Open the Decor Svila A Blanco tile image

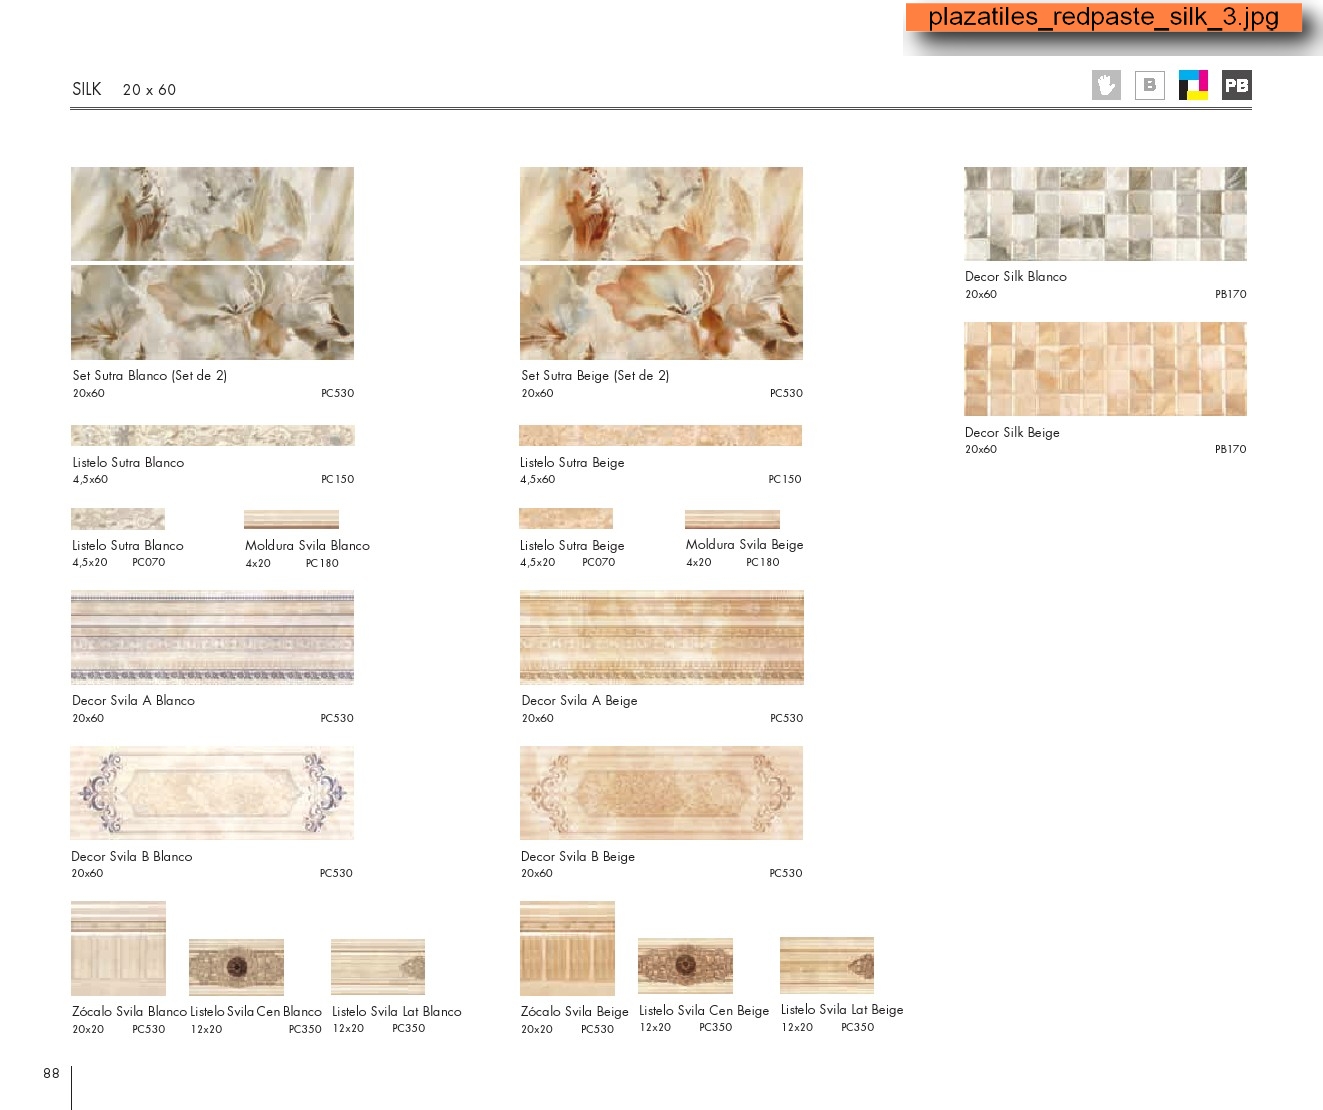tap(212, 637)
